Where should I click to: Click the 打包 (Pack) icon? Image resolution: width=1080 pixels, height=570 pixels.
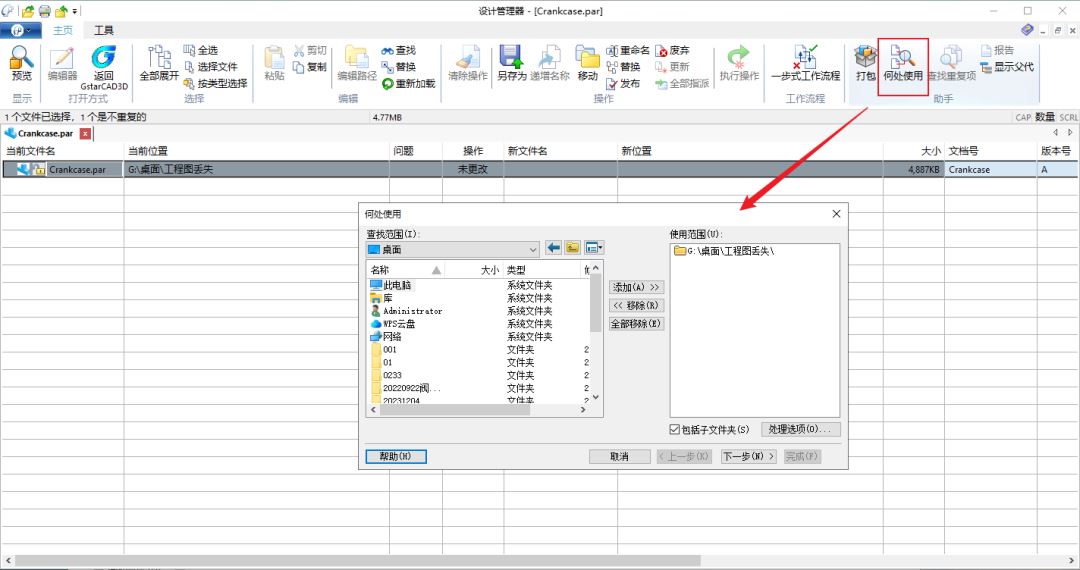click(865, 62)
